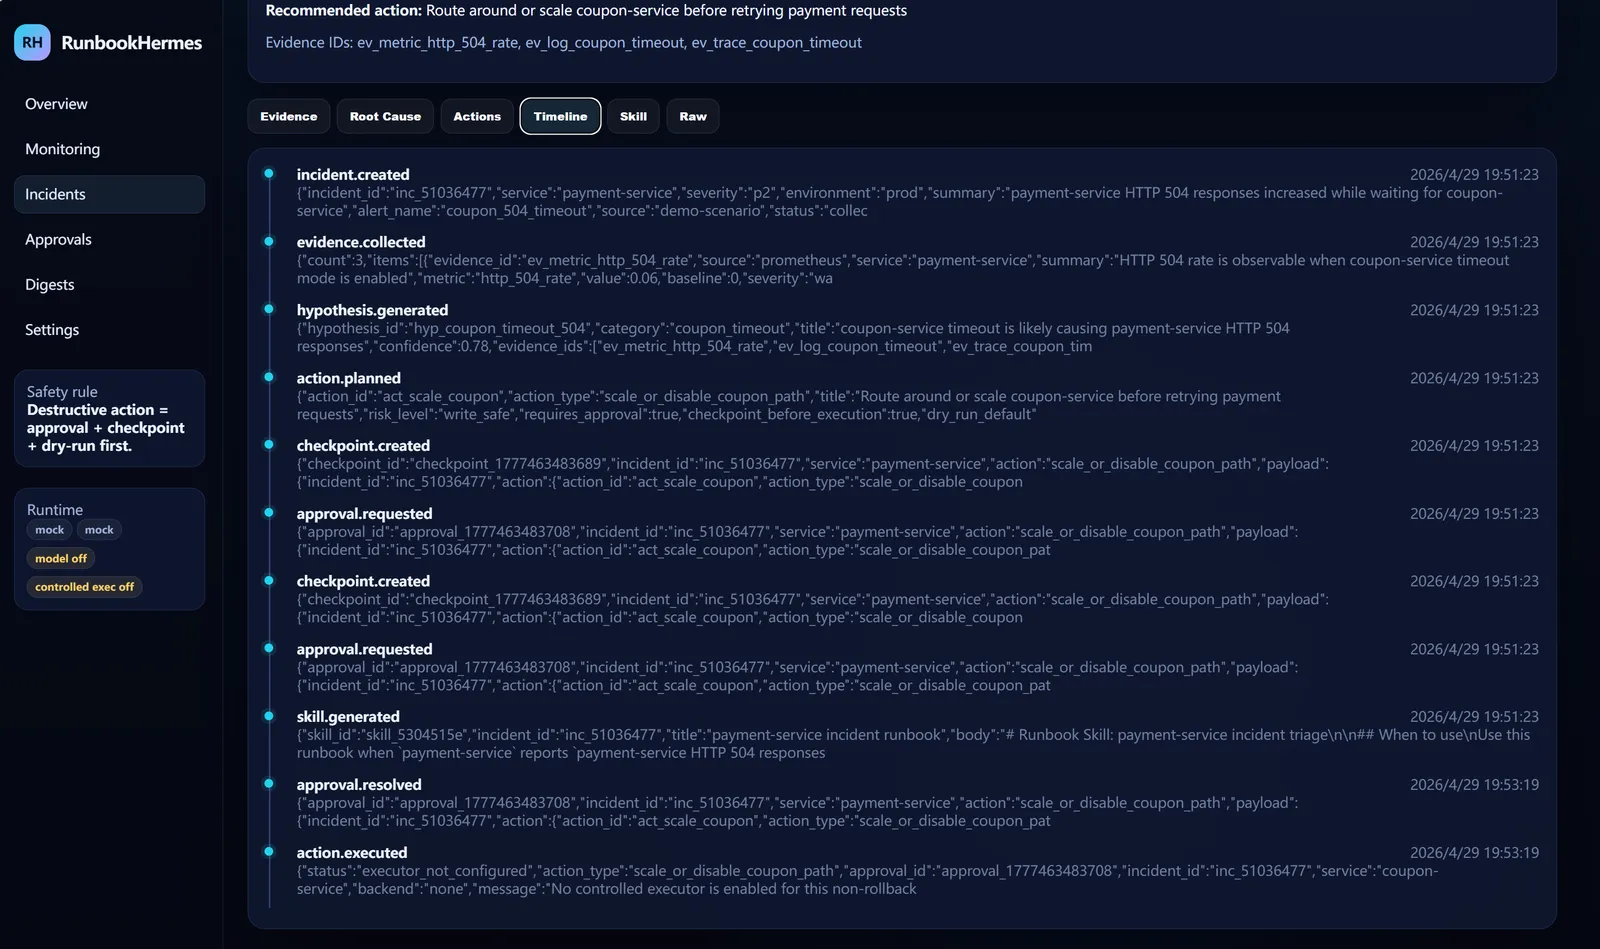This screenshot has width=1600, height=949.
Task: Click the action.planned event title
Action: pyautogui.click(x=349, y=378)
